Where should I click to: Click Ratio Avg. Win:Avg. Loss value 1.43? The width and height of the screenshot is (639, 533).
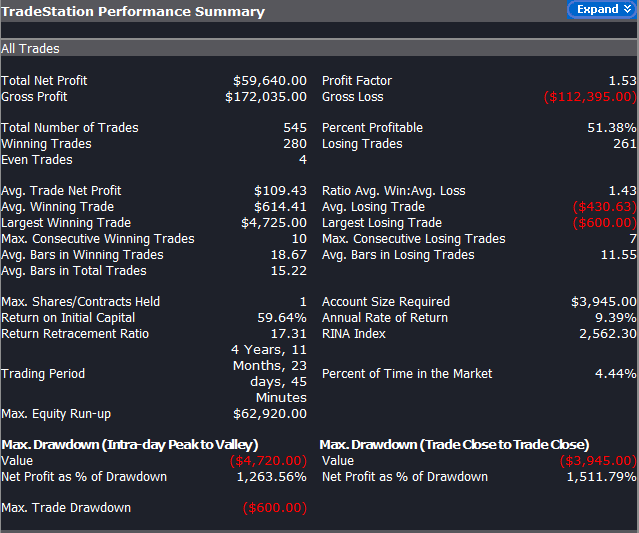click(622, 191)
